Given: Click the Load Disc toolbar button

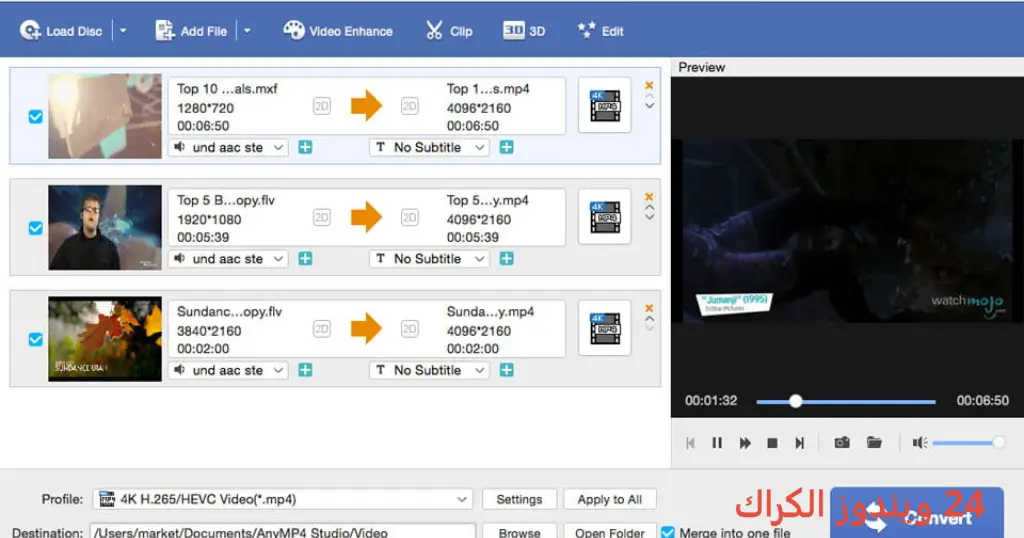Looking at the screenshot, I should 61,31.
